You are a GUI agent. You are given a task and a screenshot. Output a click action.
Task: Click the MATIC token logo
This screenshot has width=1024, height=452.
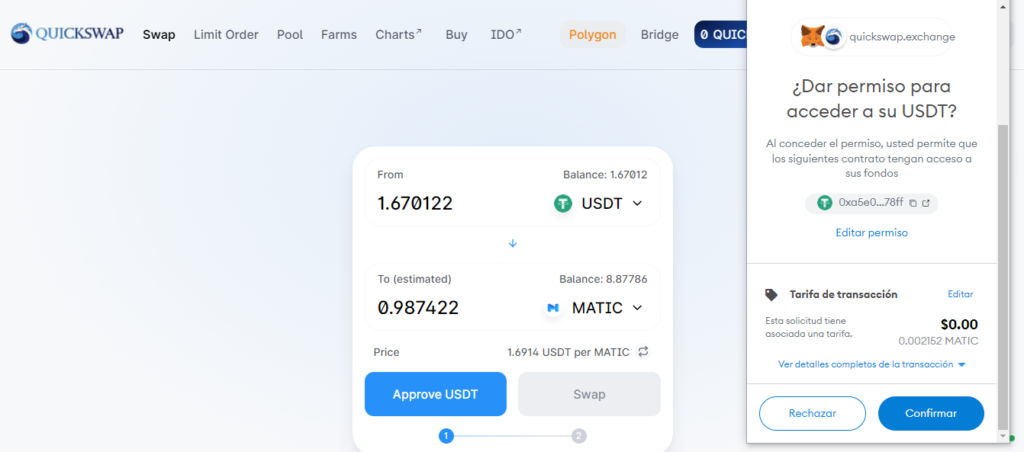(x=553, y=308)
